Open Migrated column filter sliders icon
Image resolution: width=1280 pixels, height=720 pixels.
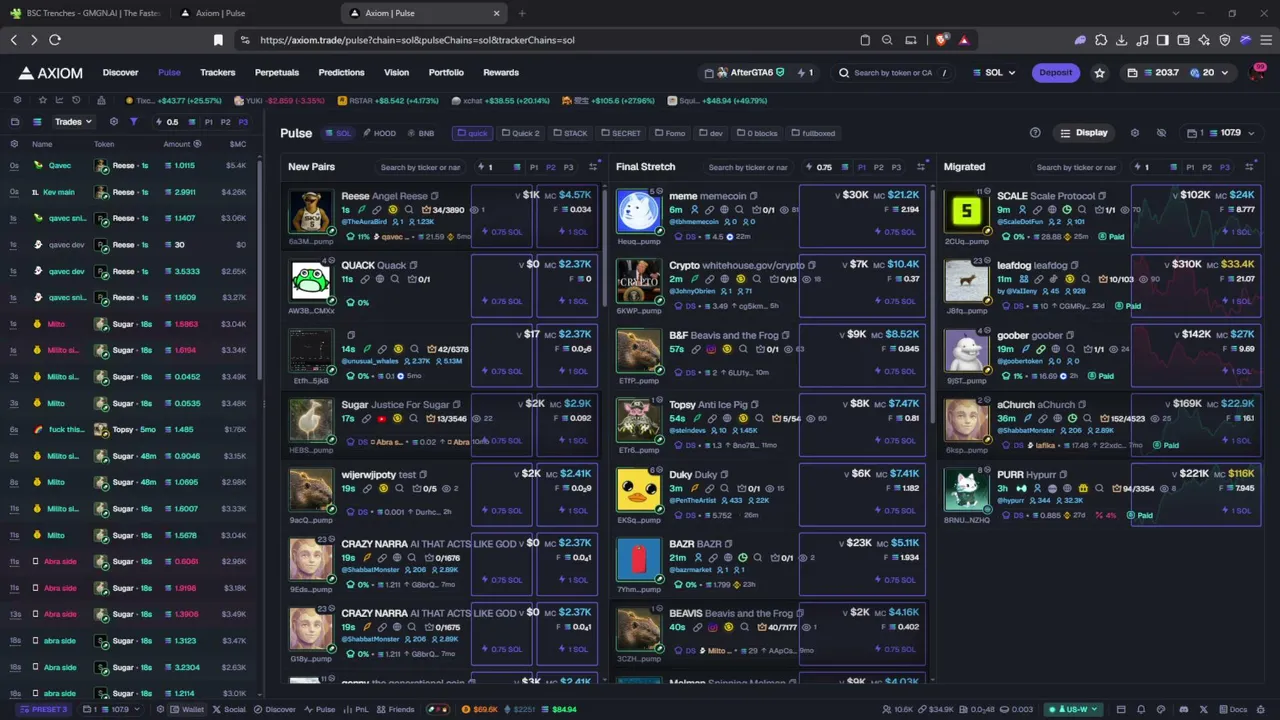(1249, 167)
